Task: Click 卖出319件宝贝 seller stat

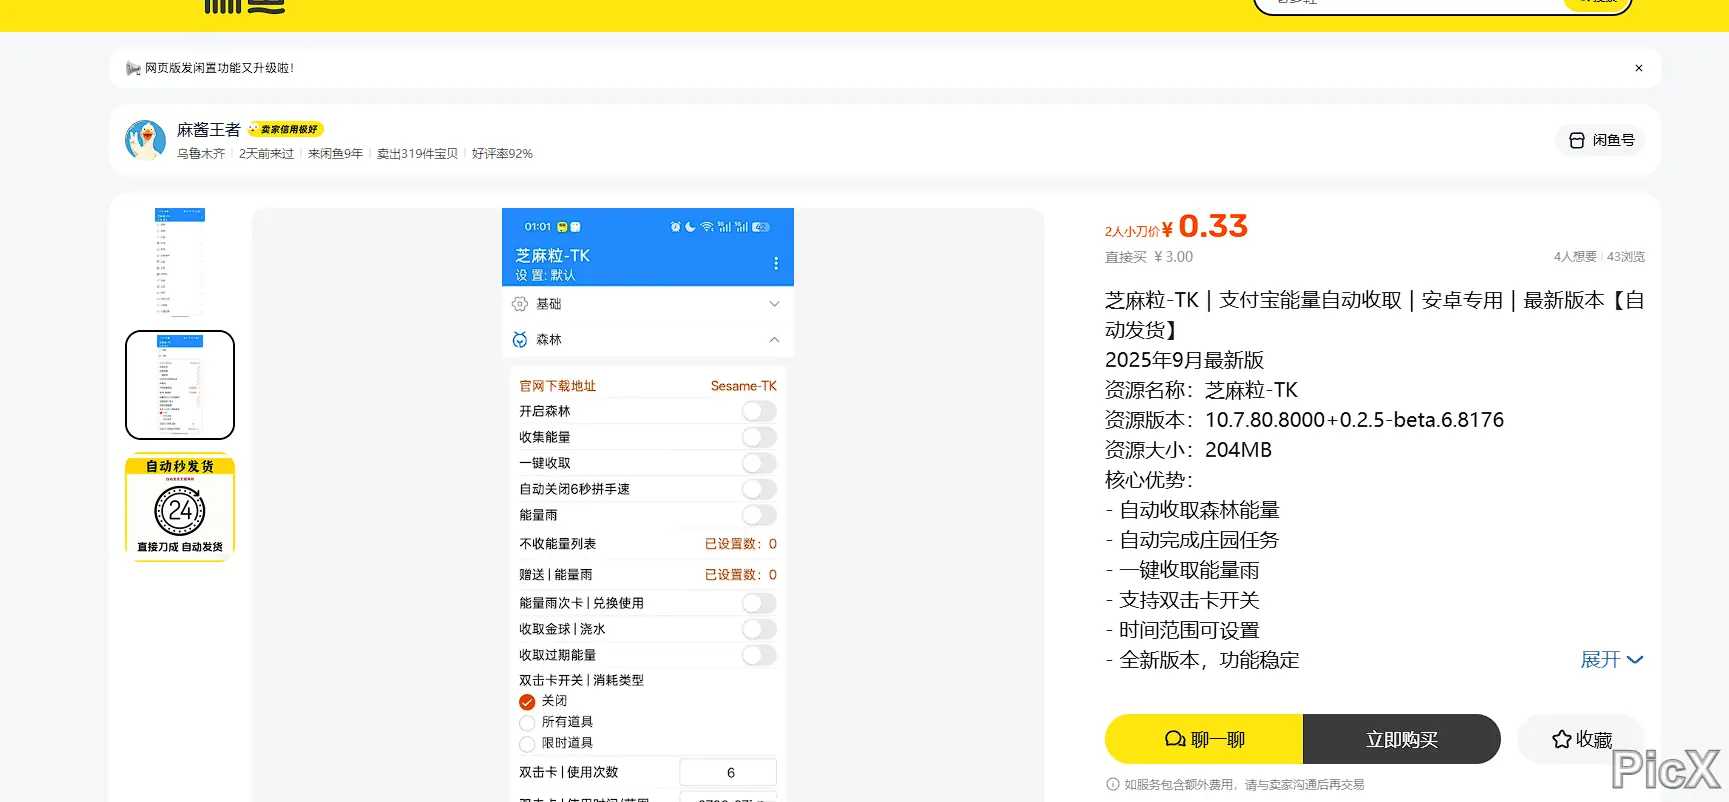Action: 417,154
